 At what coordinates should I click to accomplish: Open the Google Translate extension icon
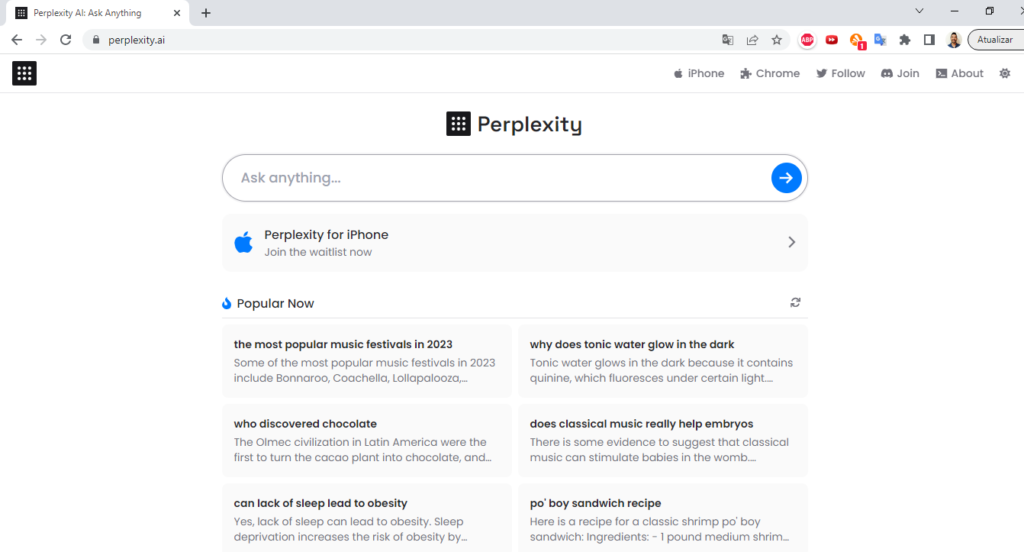(x=880, y=40)
